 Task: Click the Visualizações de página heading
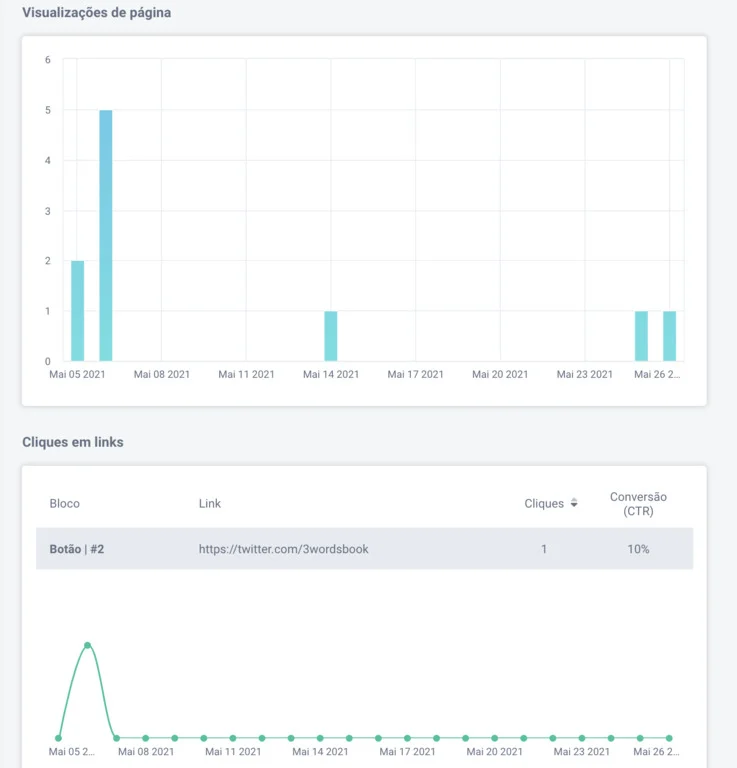click(x=96, y=13)
